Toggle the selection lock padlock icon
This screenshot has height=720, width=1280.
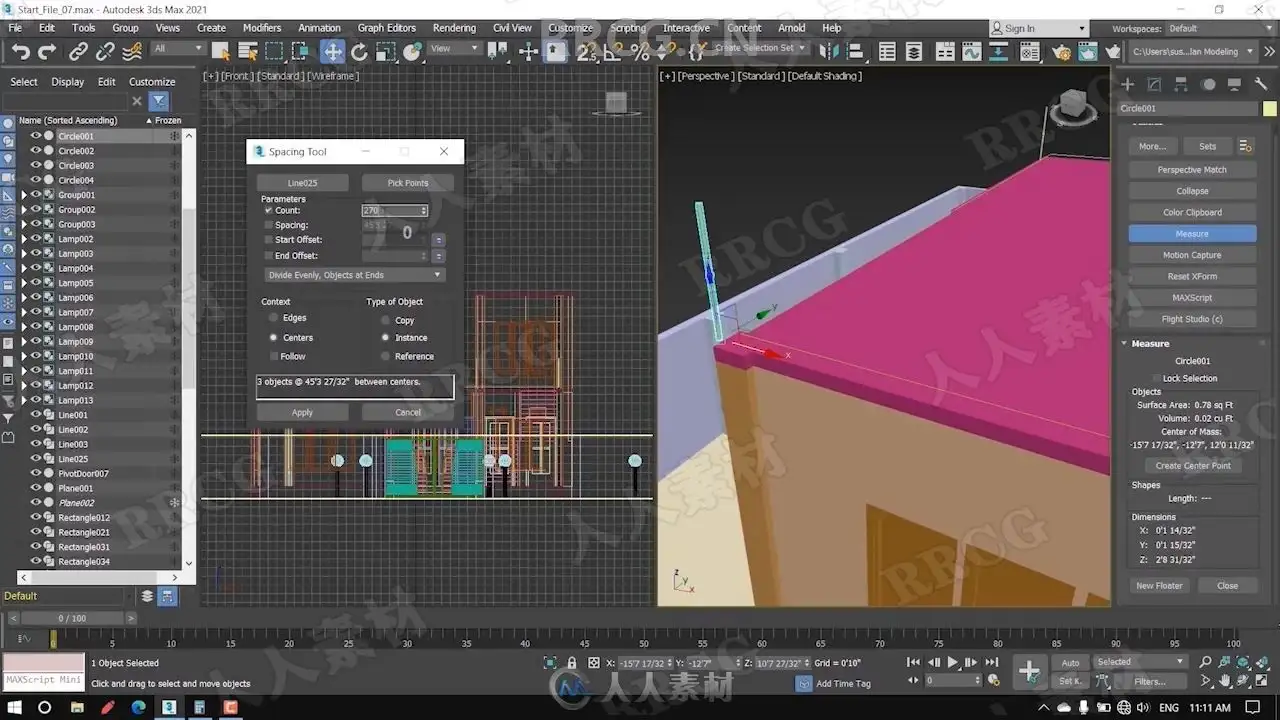(x=572, y=663)
